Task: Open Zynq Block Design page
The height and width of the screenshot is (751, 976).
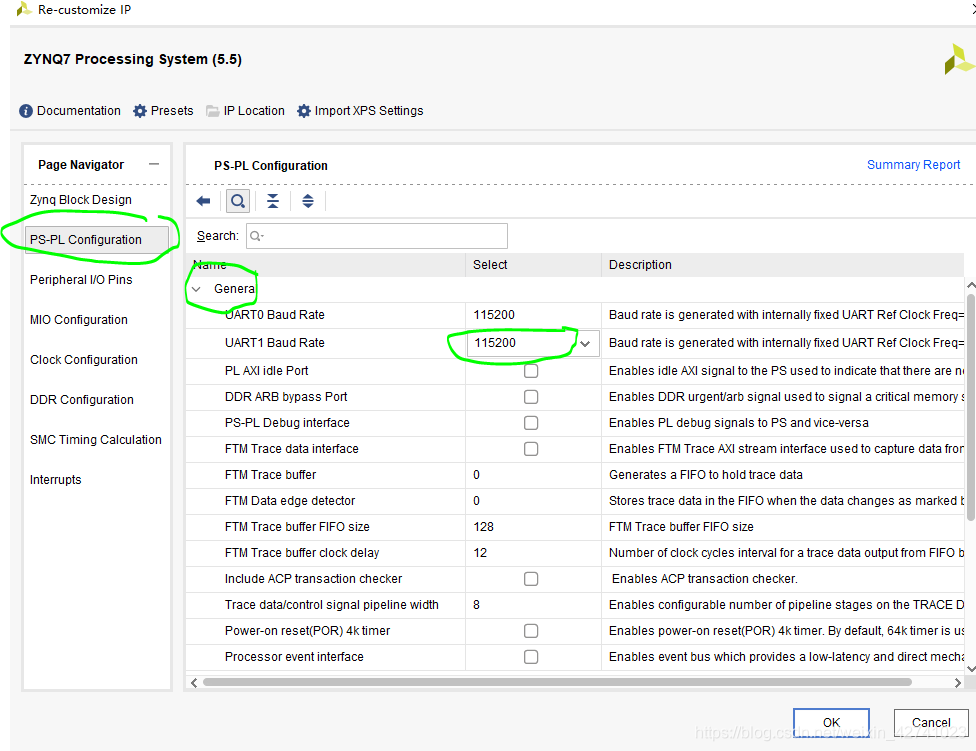Action: 81,200
